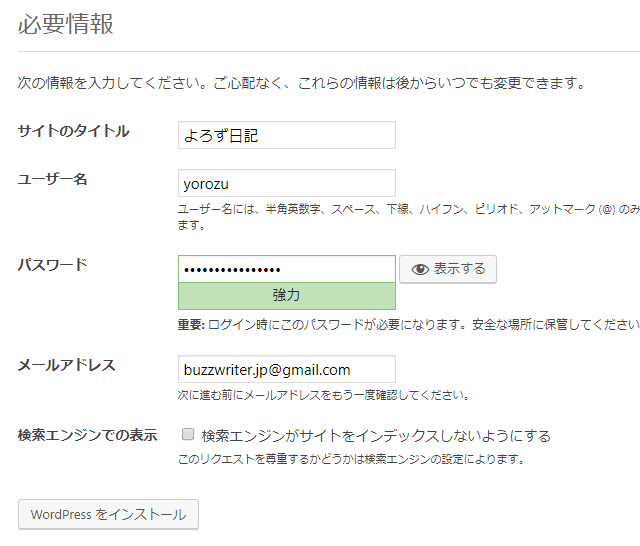
Task: Click the パスワード field label
Action: 53,265
